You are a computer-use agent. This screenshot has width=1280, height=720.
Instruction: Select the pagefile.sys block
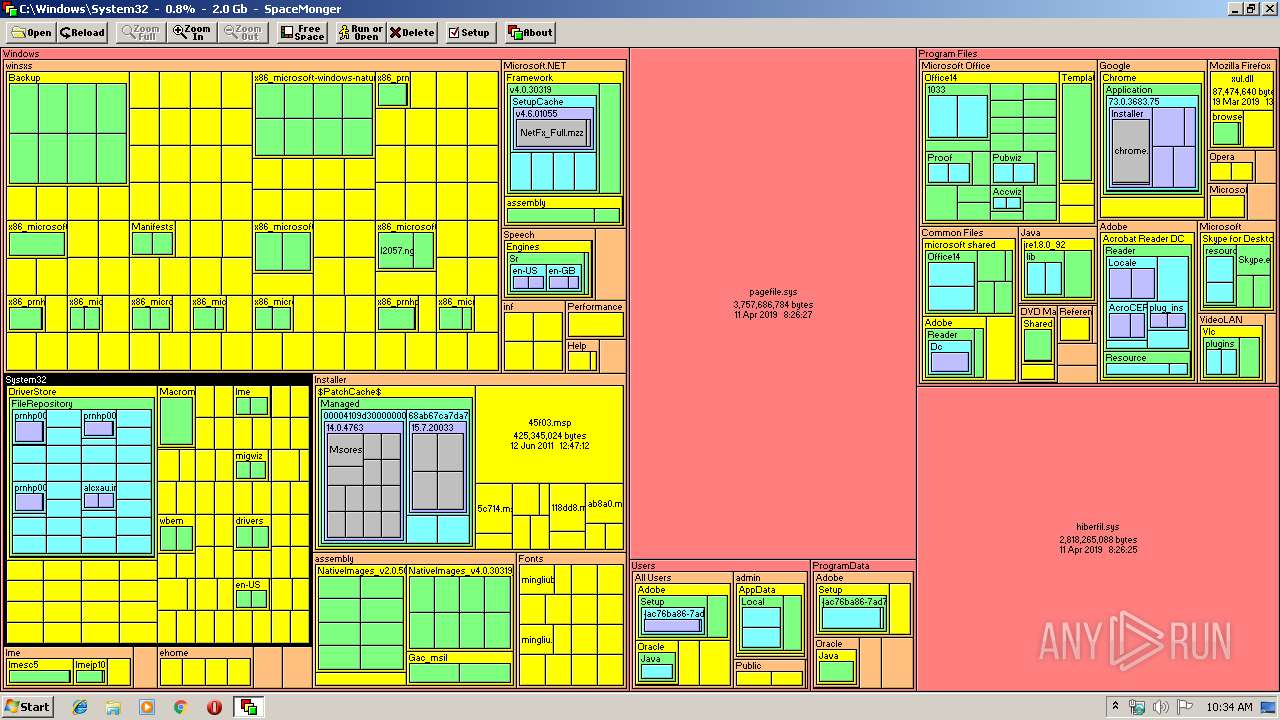pyautogui.click(x=773, y=303)
